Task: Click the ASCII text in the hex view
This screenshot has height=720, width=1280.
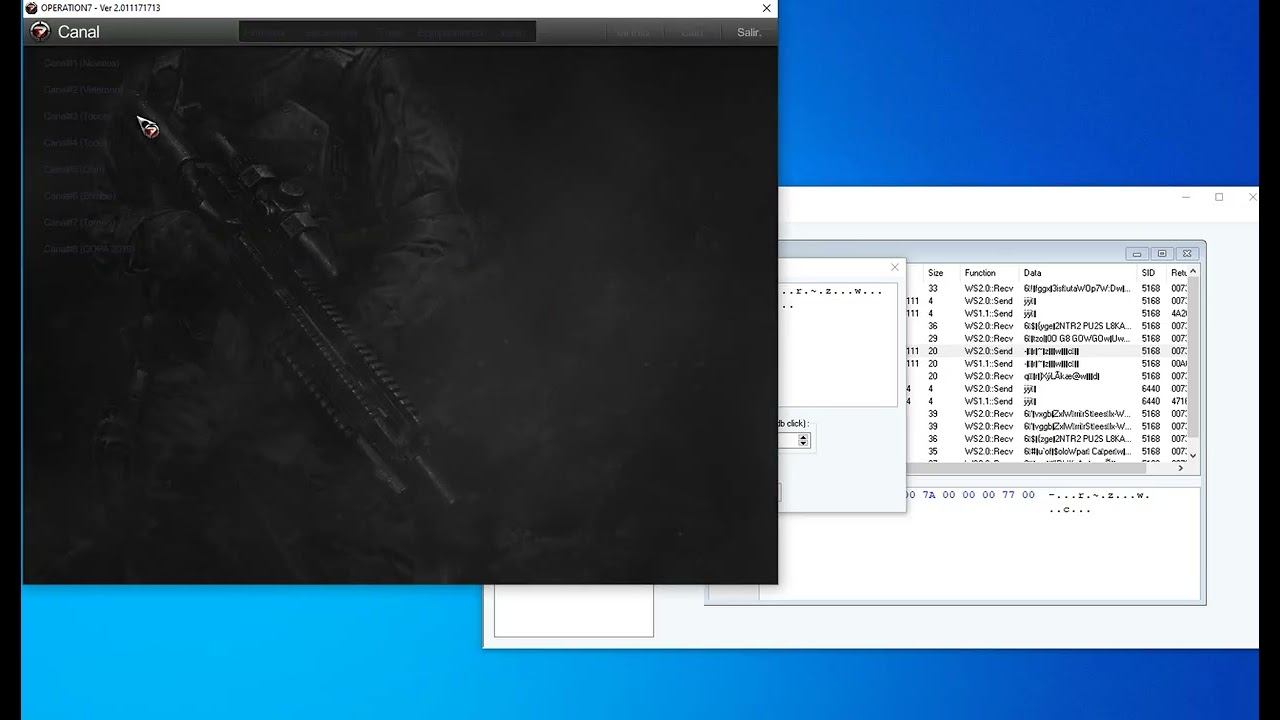Action: (1099, 502)
